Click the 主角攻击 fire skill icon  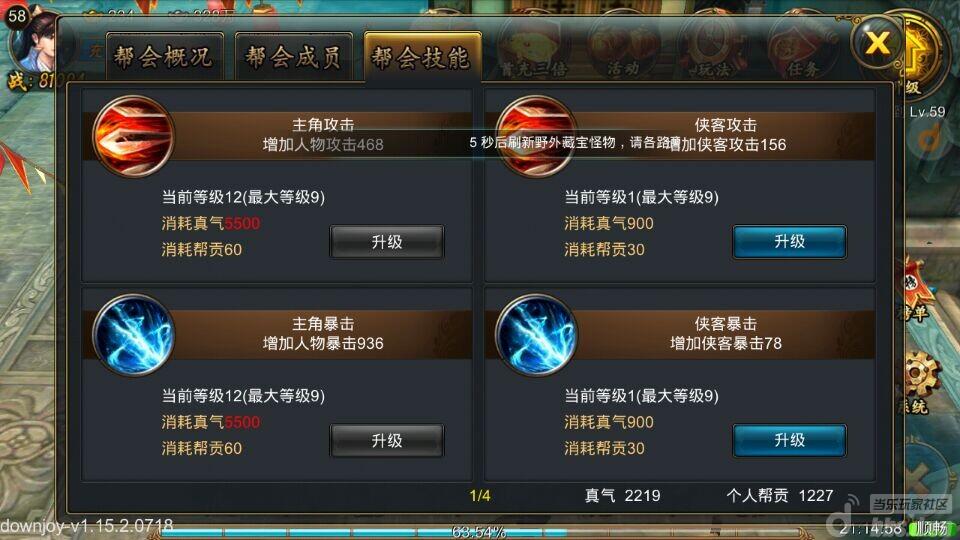click(133, 136)
